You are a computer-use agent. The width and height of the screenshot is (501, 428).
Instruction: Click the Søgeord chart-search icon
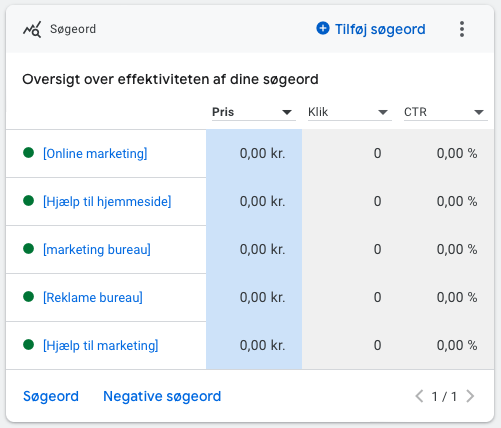pos(32,29)
